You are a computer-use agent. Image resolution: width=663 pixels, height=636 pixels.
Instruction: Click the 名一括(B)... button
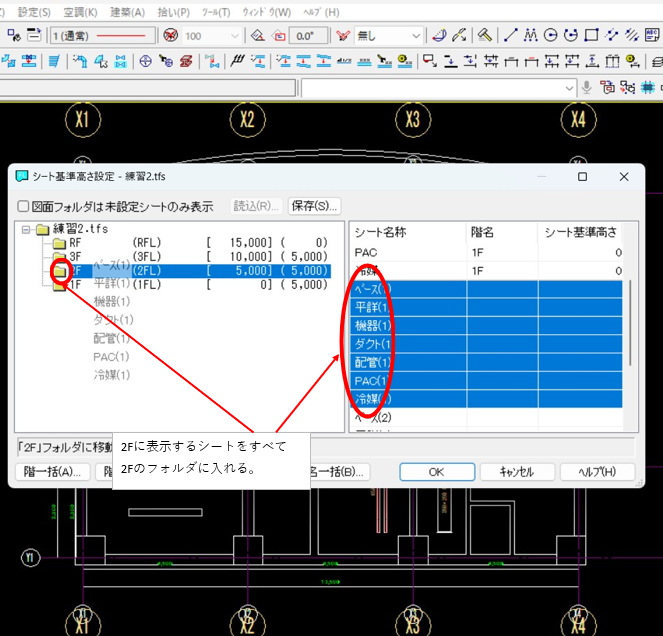pyautogui.click(x=339, y=472)
